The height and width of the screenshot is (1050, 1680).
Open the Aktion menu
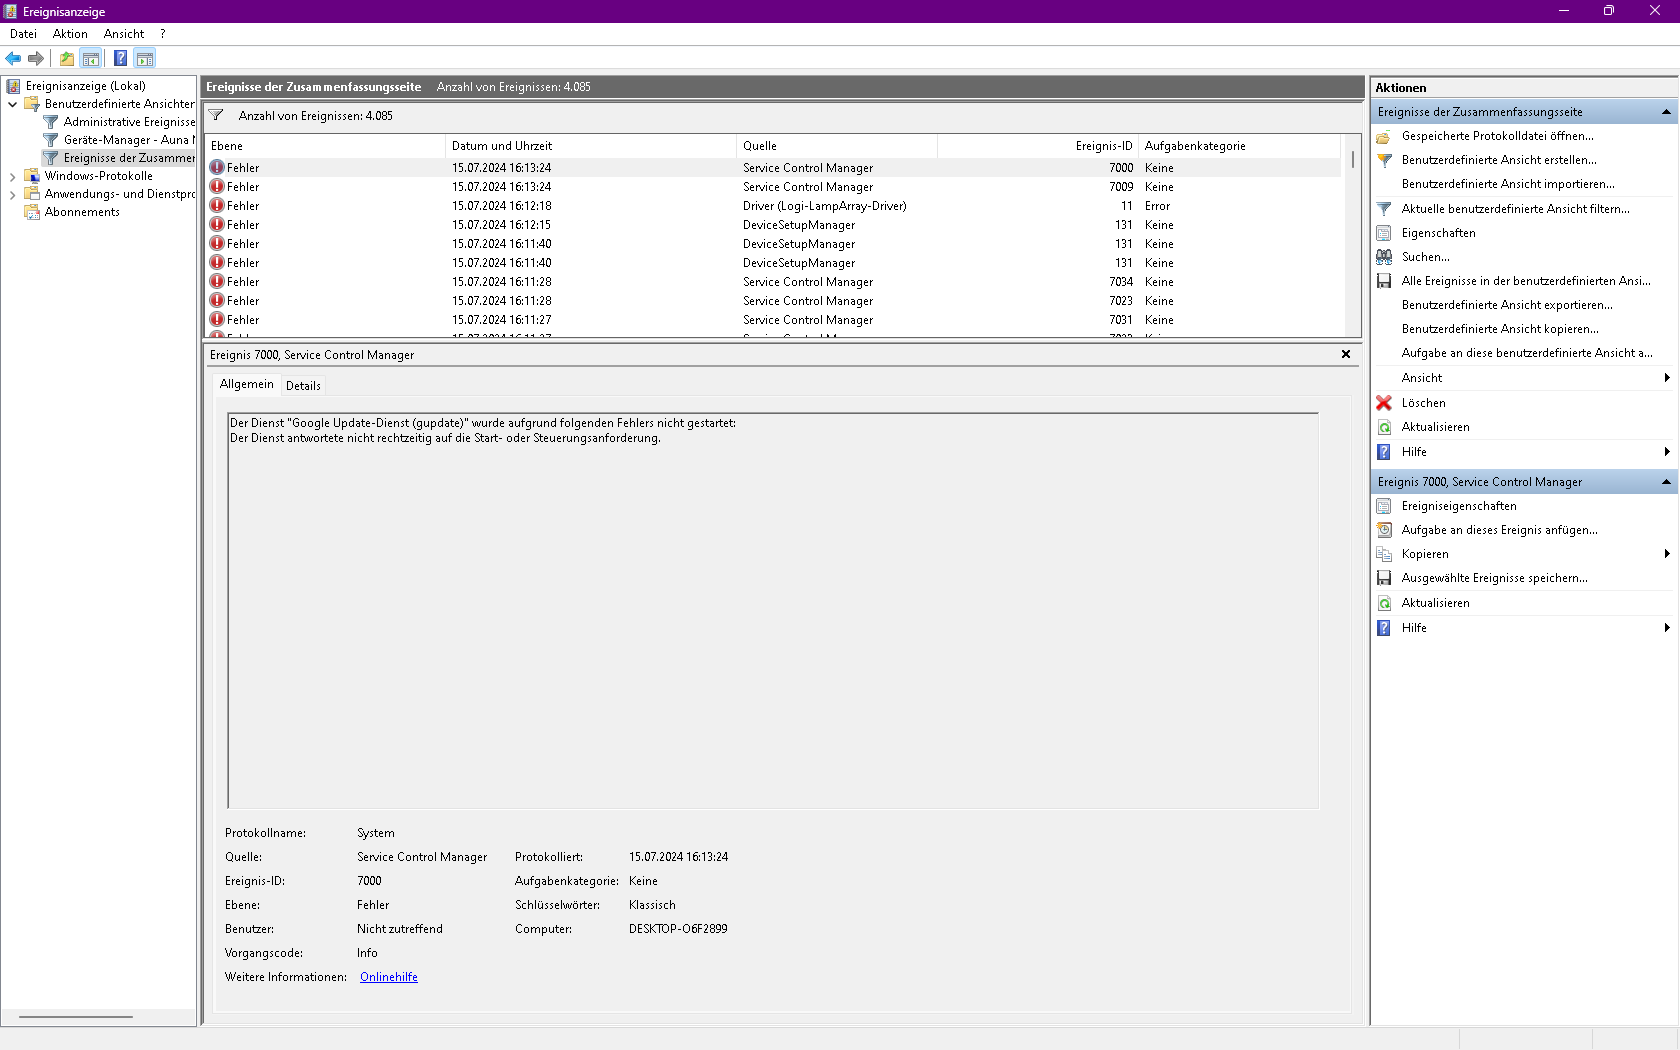[x=69, y=33]
